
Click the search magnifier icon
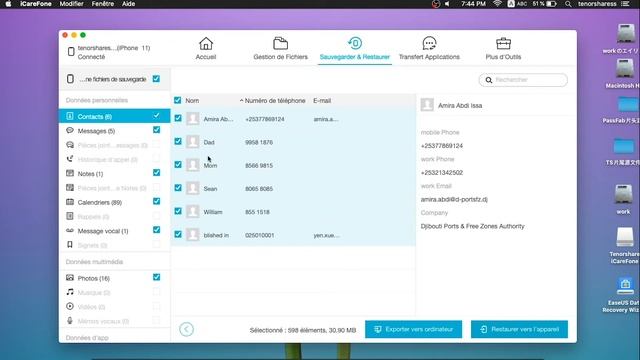[489, 80]
